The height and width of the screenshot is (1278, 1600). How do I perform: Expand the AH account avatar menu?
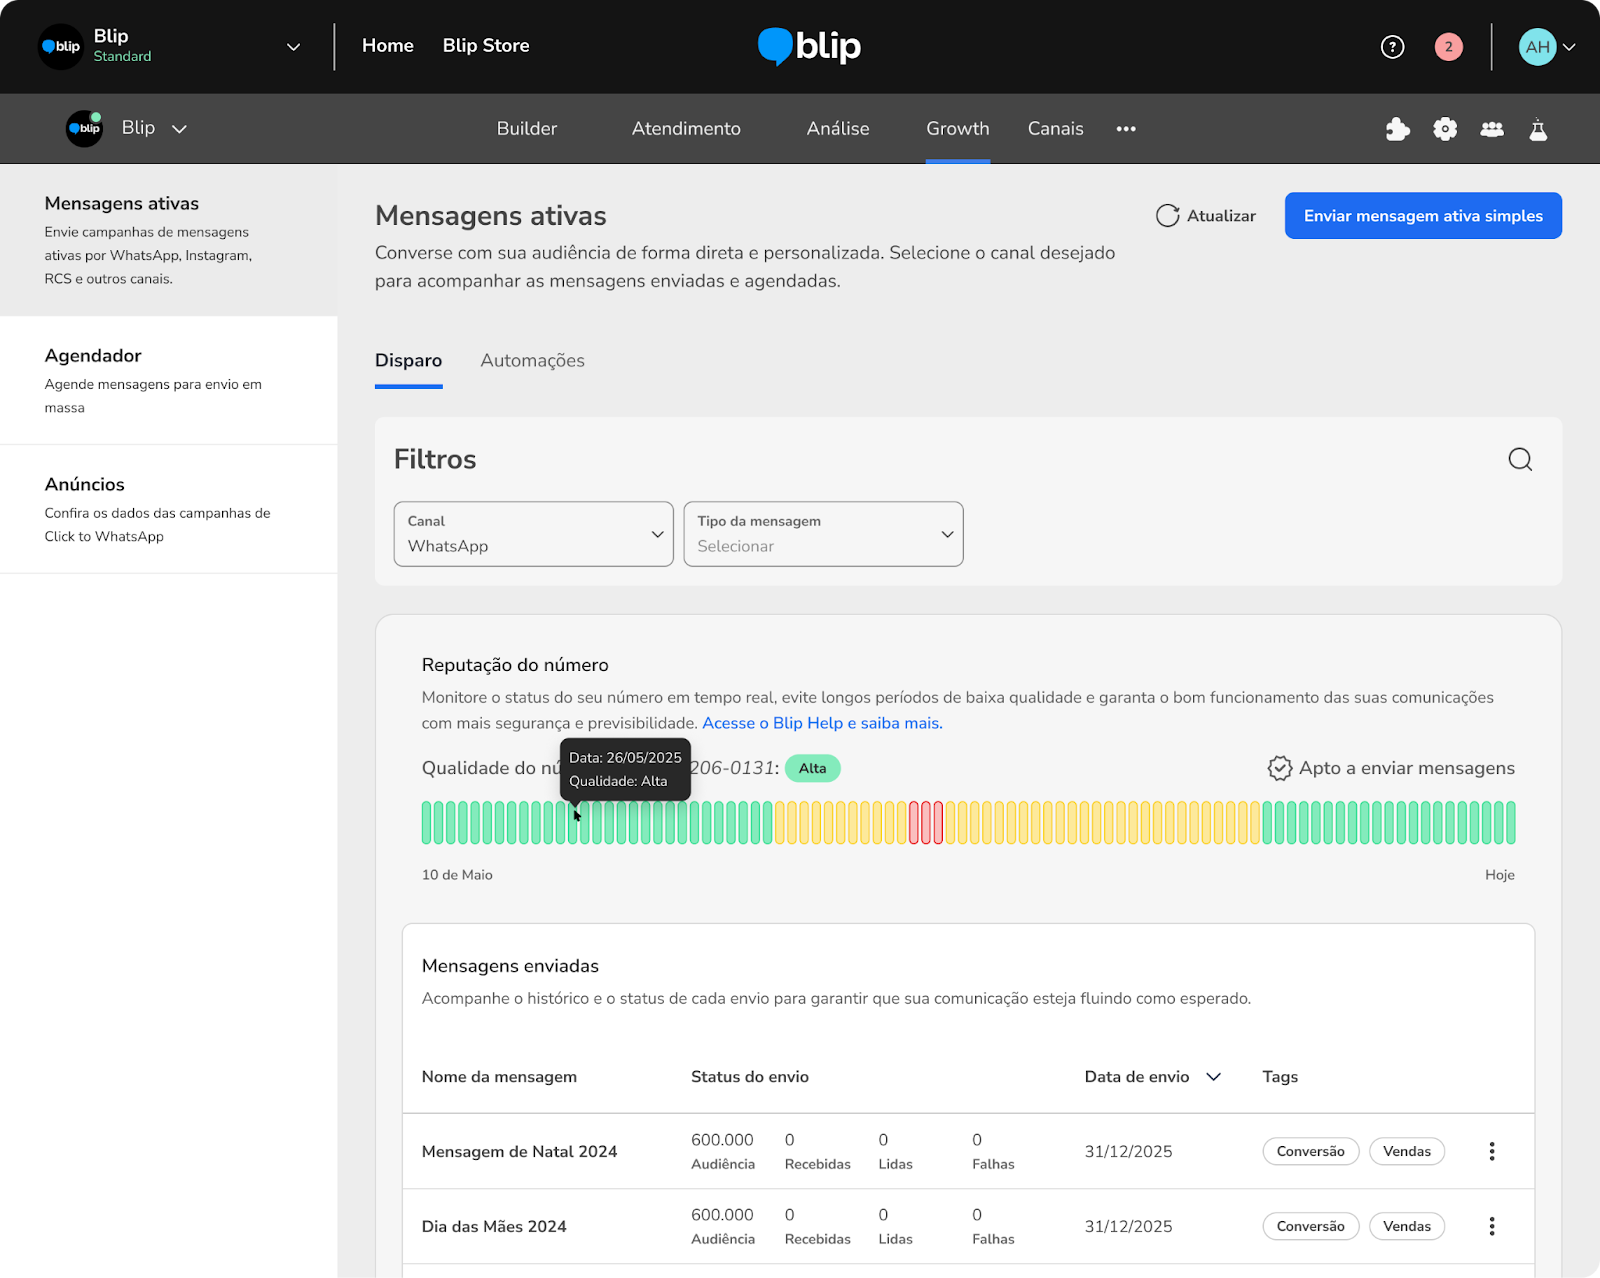[1546, 47]
